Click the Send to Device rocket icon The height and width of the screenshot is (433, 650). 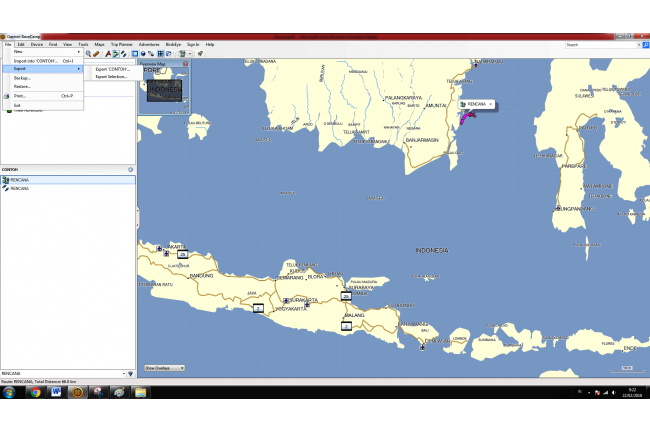coord(200,53)
